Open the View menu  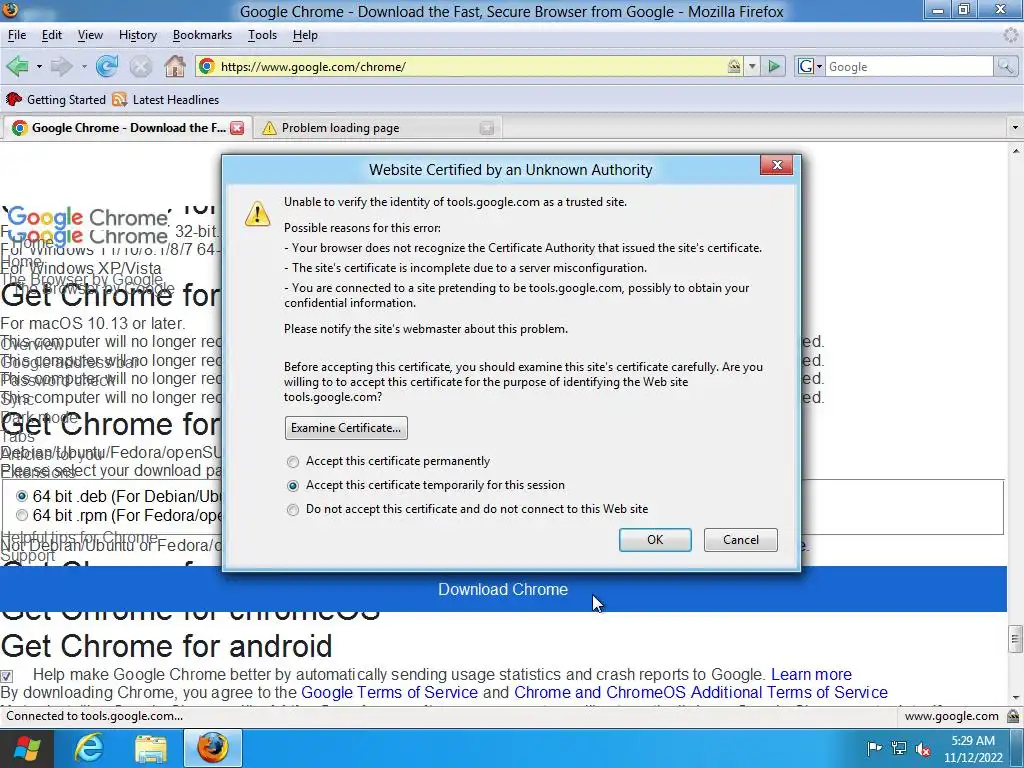tap(90, 35)
